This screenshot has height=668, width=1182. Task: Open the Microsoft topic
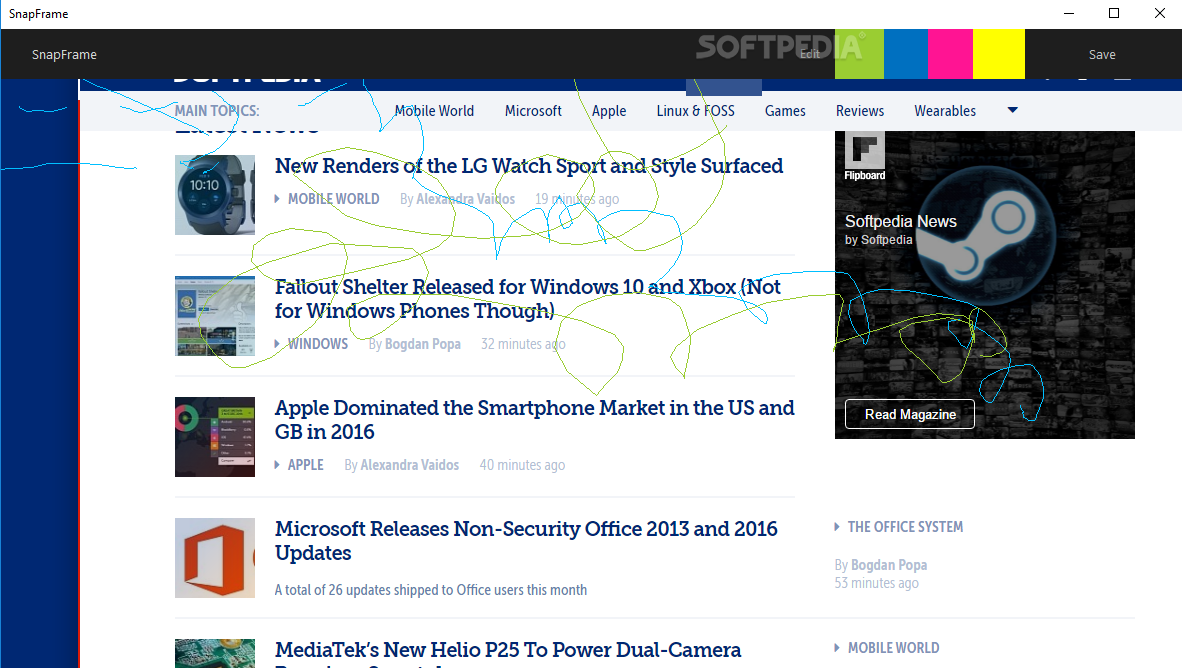tap(533, 111)
